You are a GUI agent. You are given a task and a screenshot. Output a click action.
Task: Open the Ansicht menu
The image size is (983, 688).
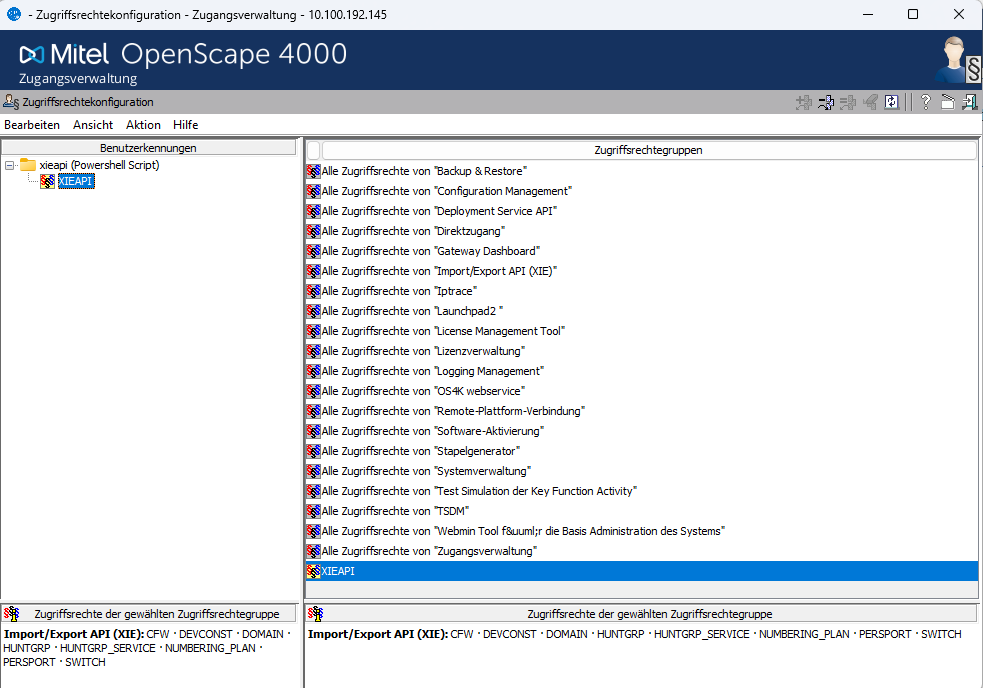point(93,125)
